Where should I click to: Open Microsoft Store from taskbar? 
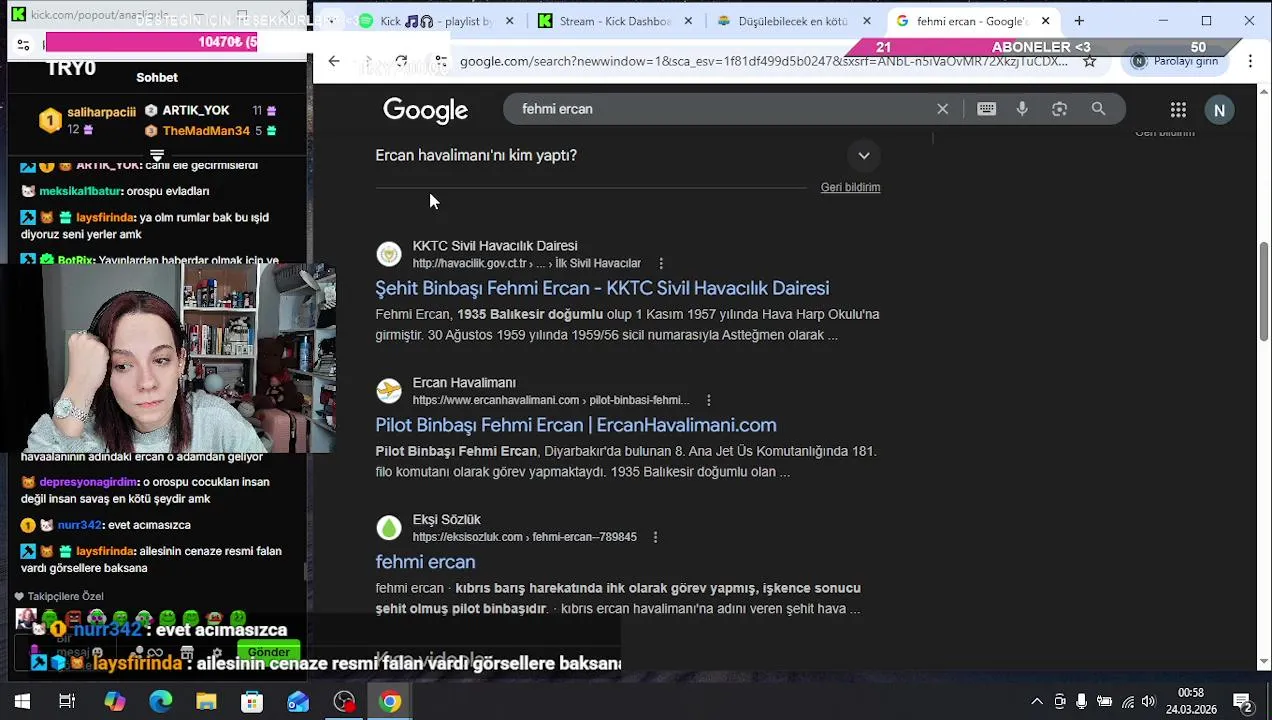252,702
